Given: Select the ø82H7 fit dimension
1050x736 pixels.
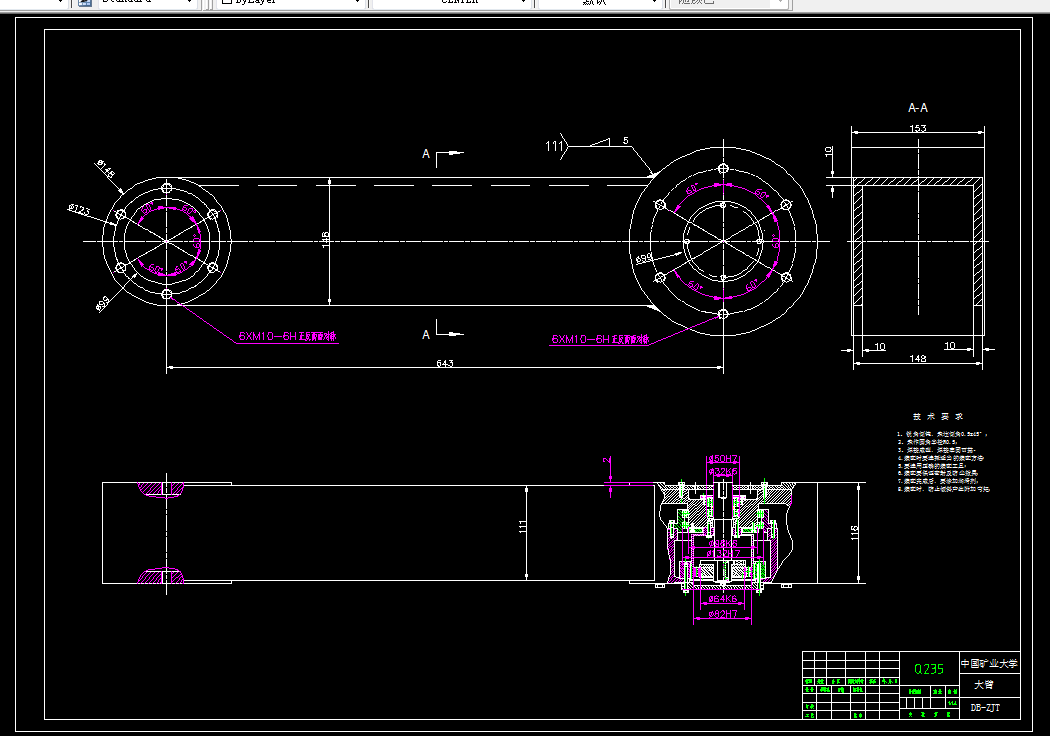Looking at the screenshot, I should pos(723,613).
